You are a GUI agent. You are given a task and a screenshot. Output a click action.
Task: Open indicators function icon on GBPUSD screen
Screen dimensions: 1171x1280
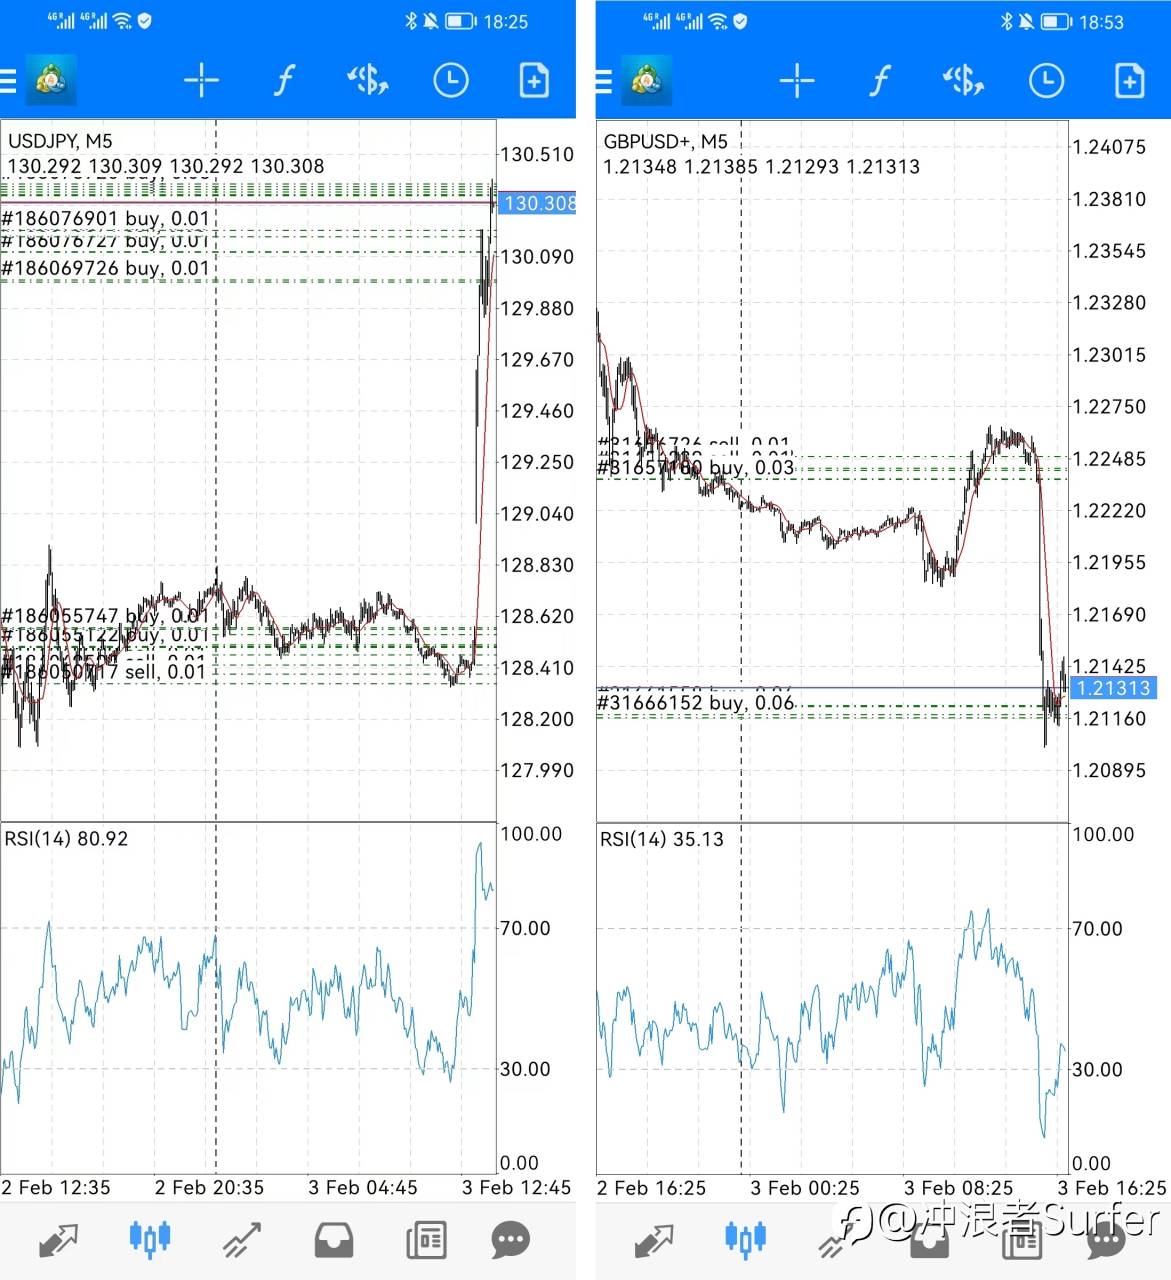[879, 80]
